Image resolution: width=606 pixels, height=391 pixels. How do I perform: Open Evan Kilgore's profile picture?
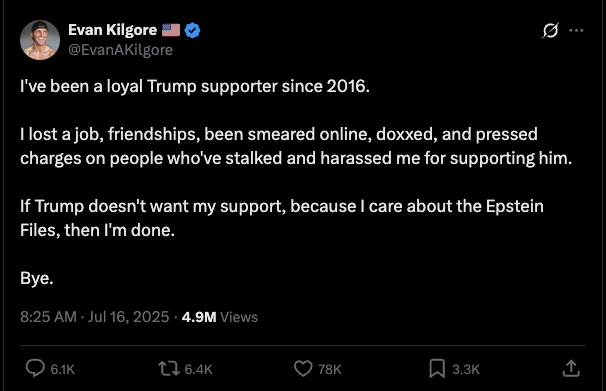pos(40,40)
